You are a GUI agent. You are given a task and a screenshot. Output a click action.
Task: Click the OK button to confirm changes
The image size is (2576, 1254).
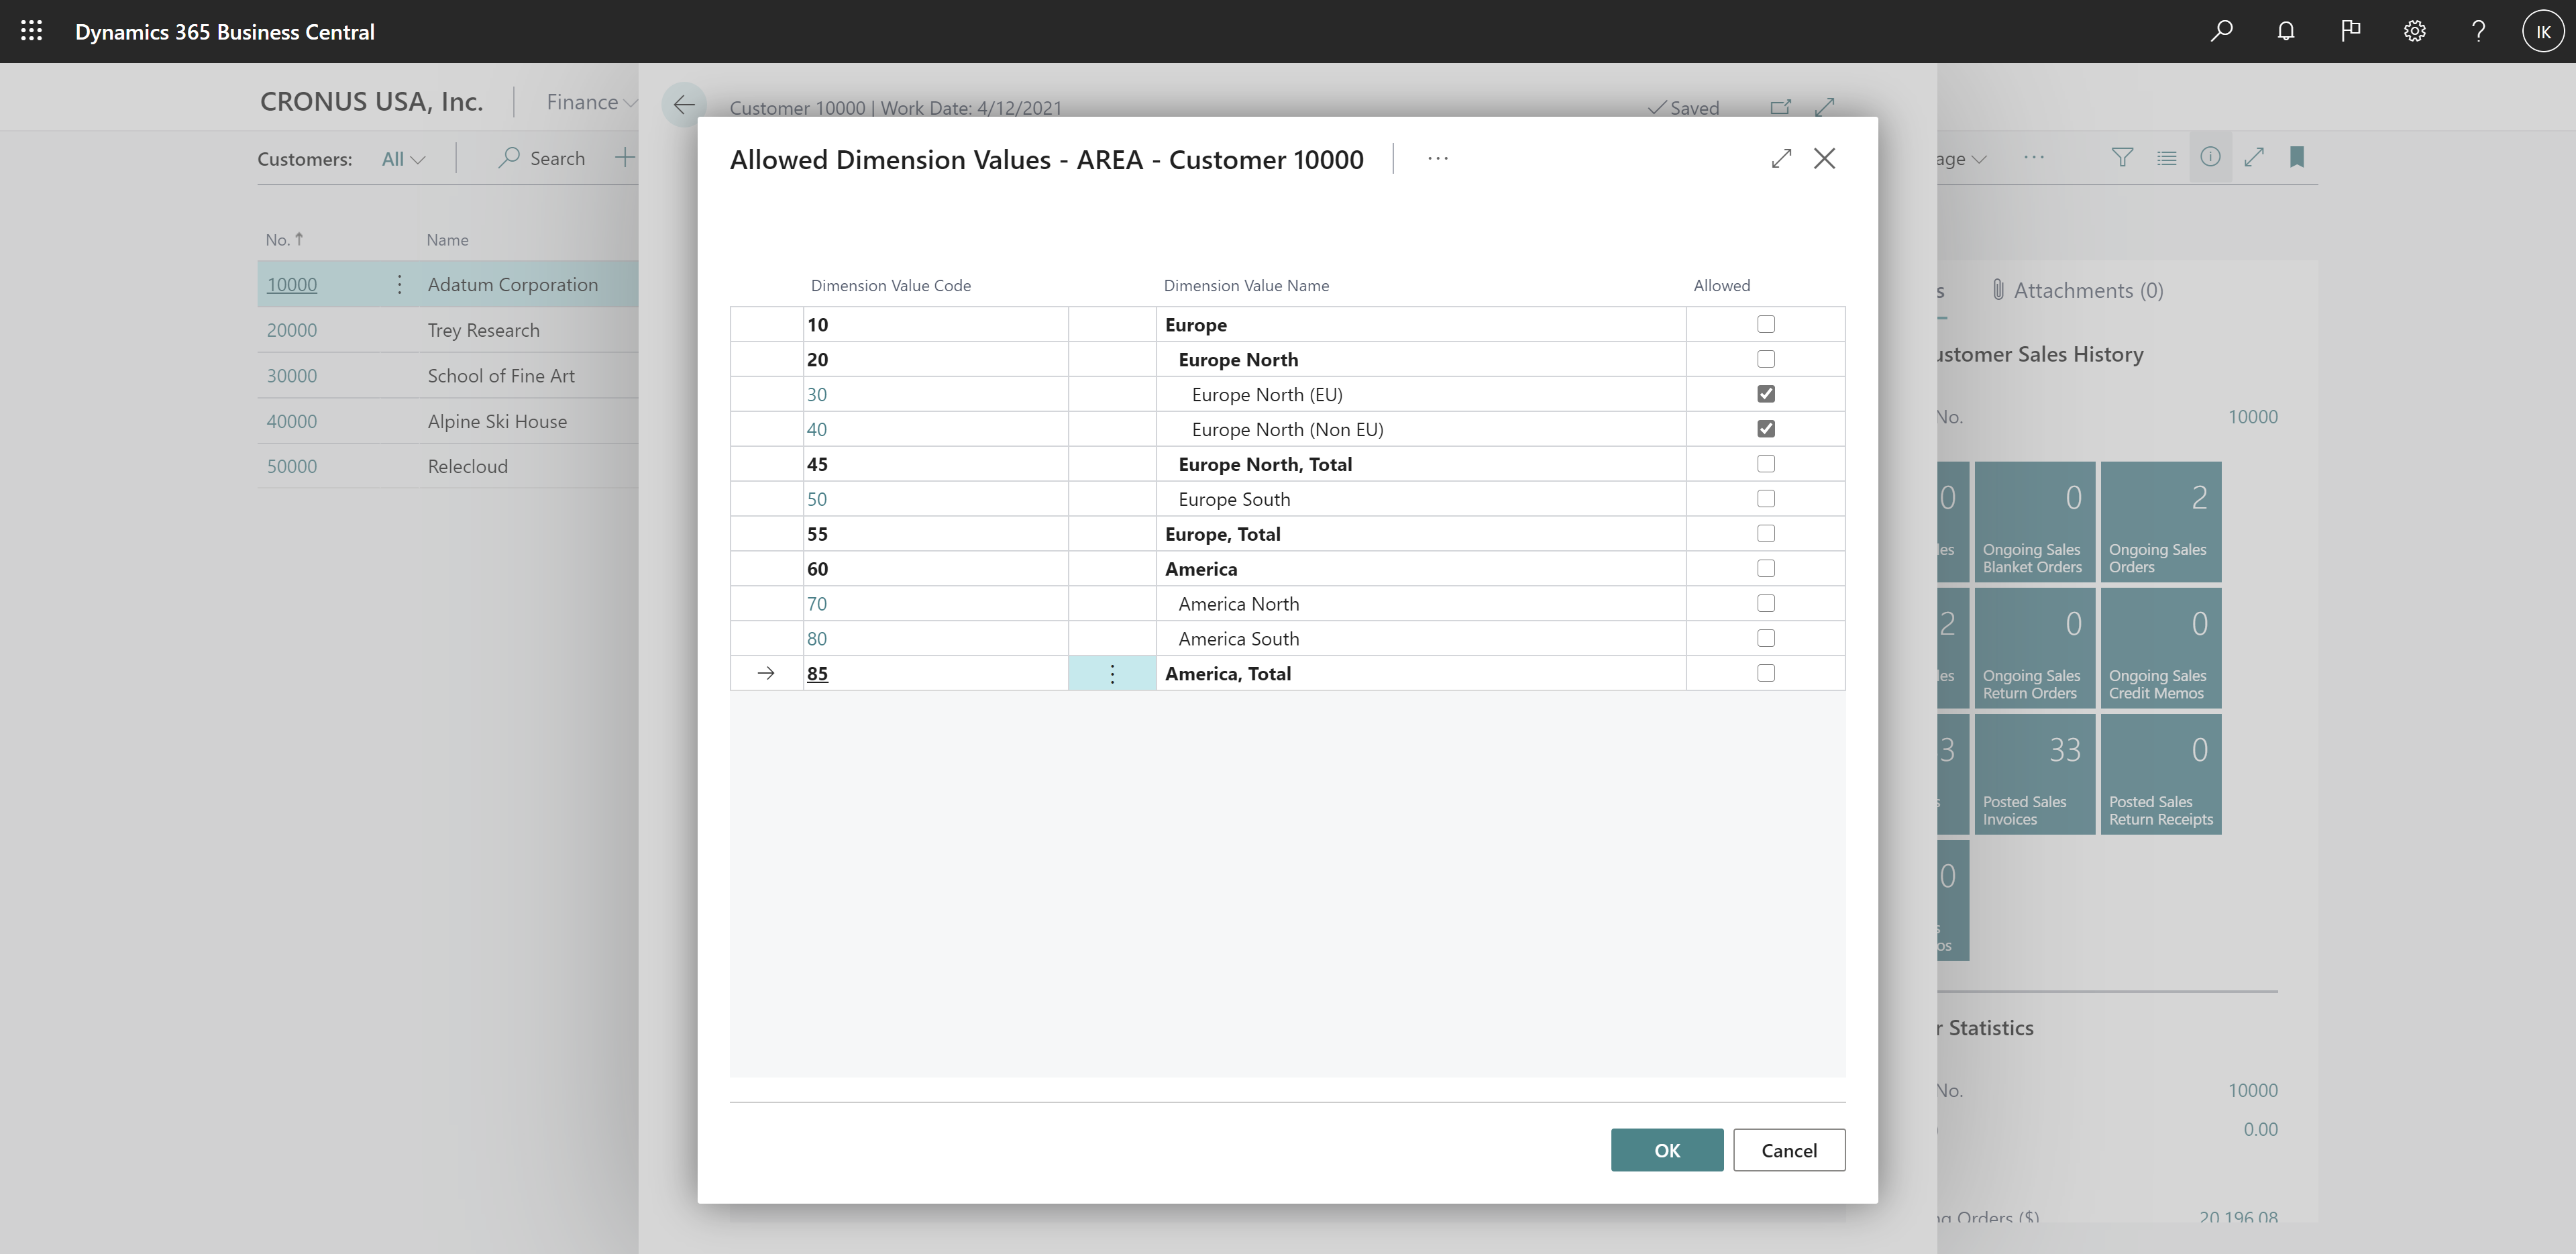(x=1666, y=1149)
